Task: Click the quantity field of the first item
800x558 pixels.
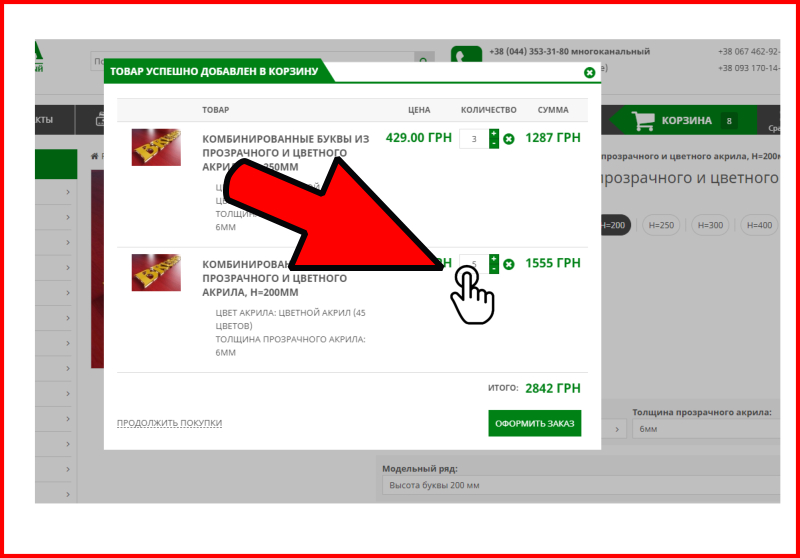Action: 473,138
